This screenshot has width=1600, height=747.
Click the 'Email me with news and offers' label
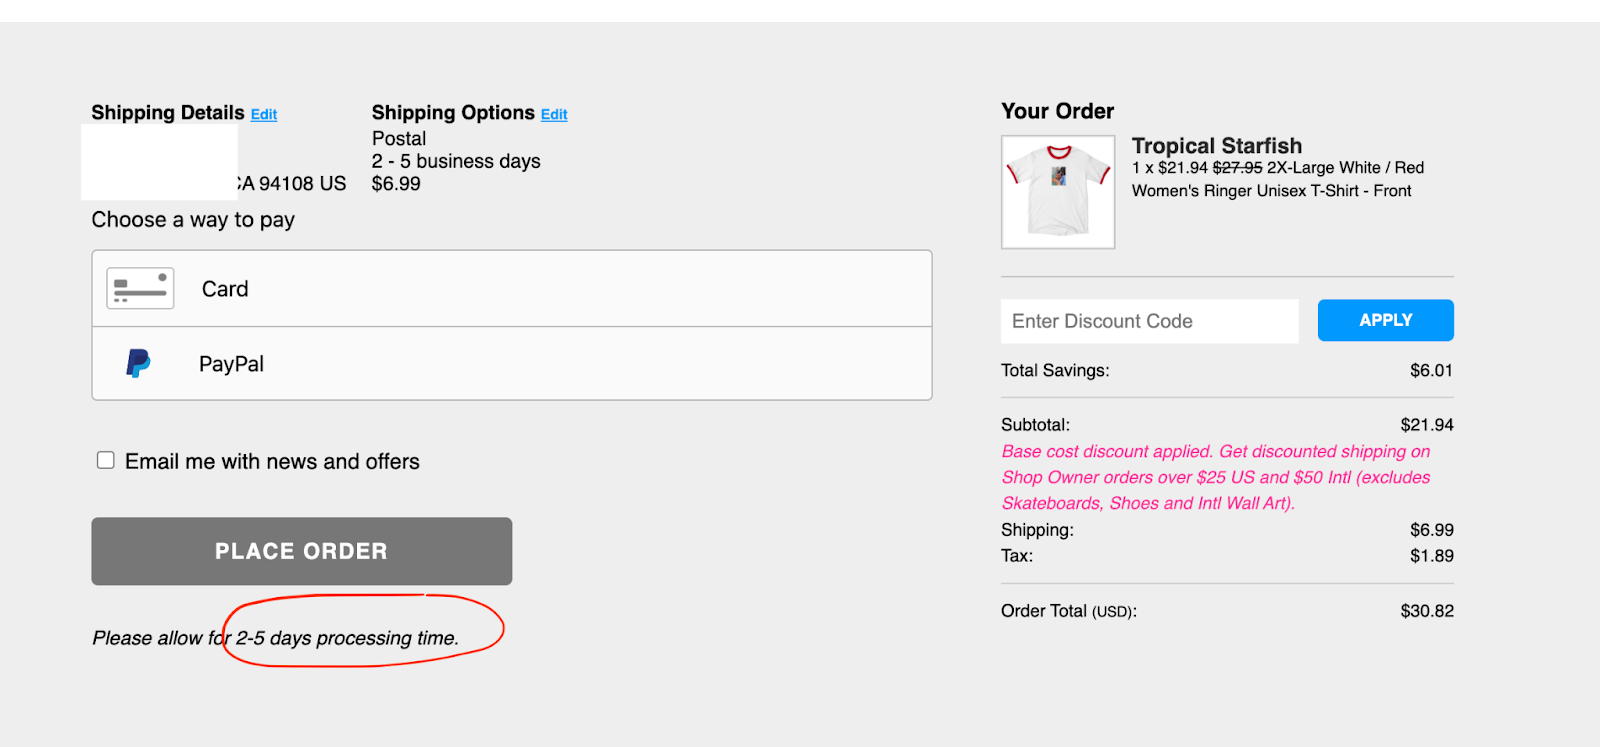[x=272, y=461]
